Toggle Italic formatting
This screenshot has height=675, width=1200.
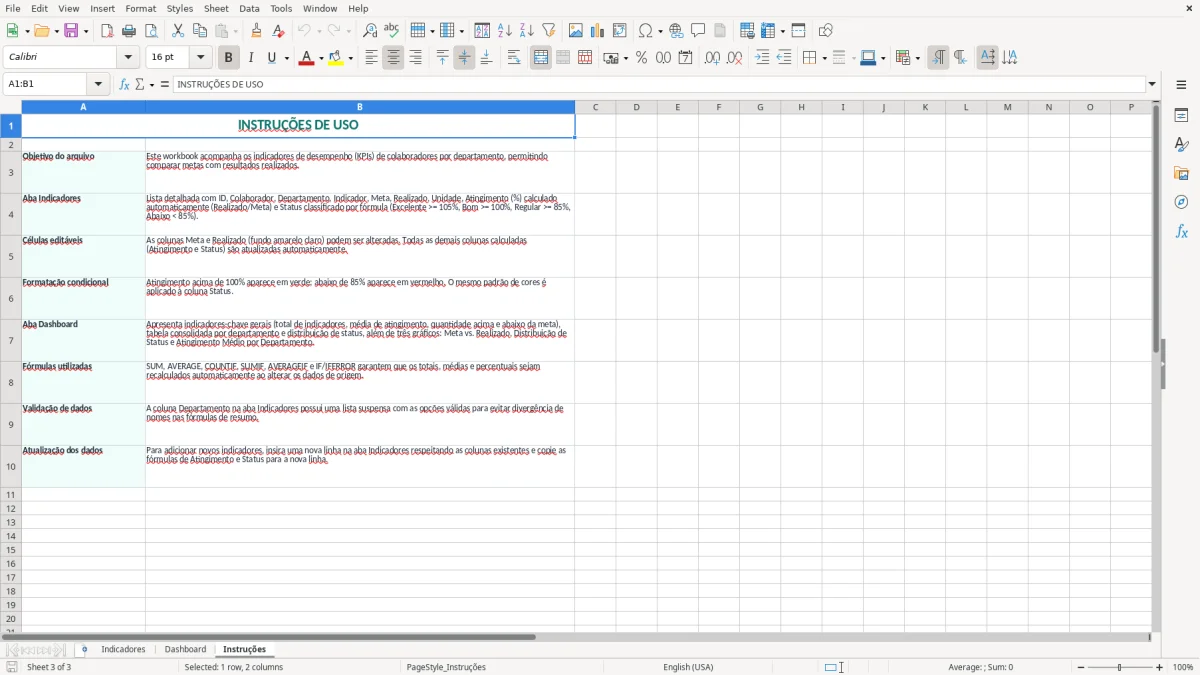tap(250, 58)
